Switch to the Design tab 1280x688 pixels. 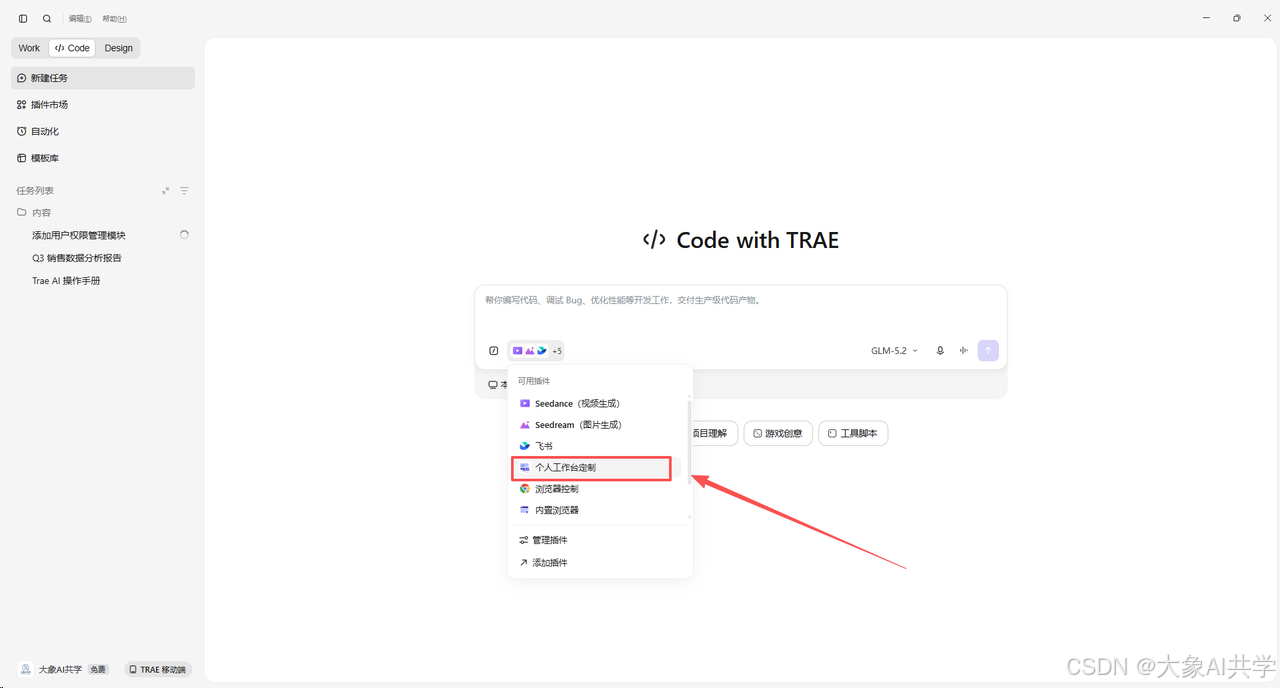[x=118, y=48]
